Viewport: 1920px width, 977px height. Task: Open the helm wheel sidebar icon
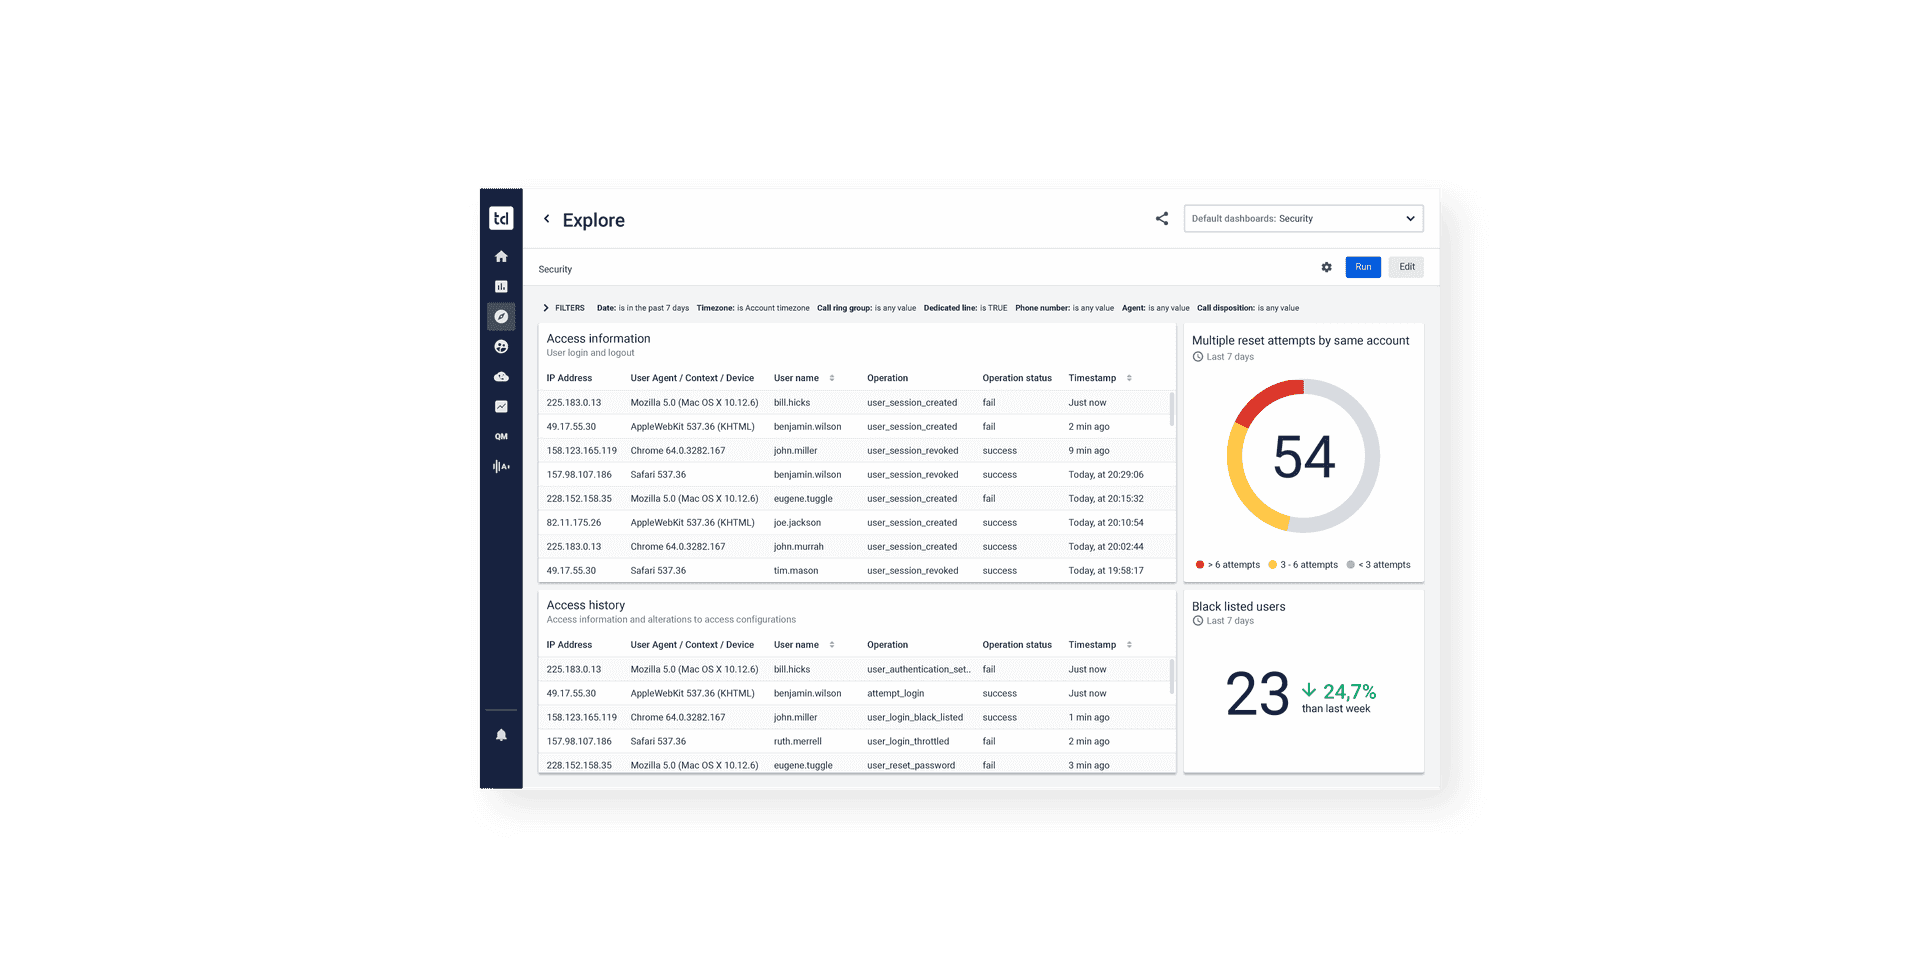tap(501, 346)
